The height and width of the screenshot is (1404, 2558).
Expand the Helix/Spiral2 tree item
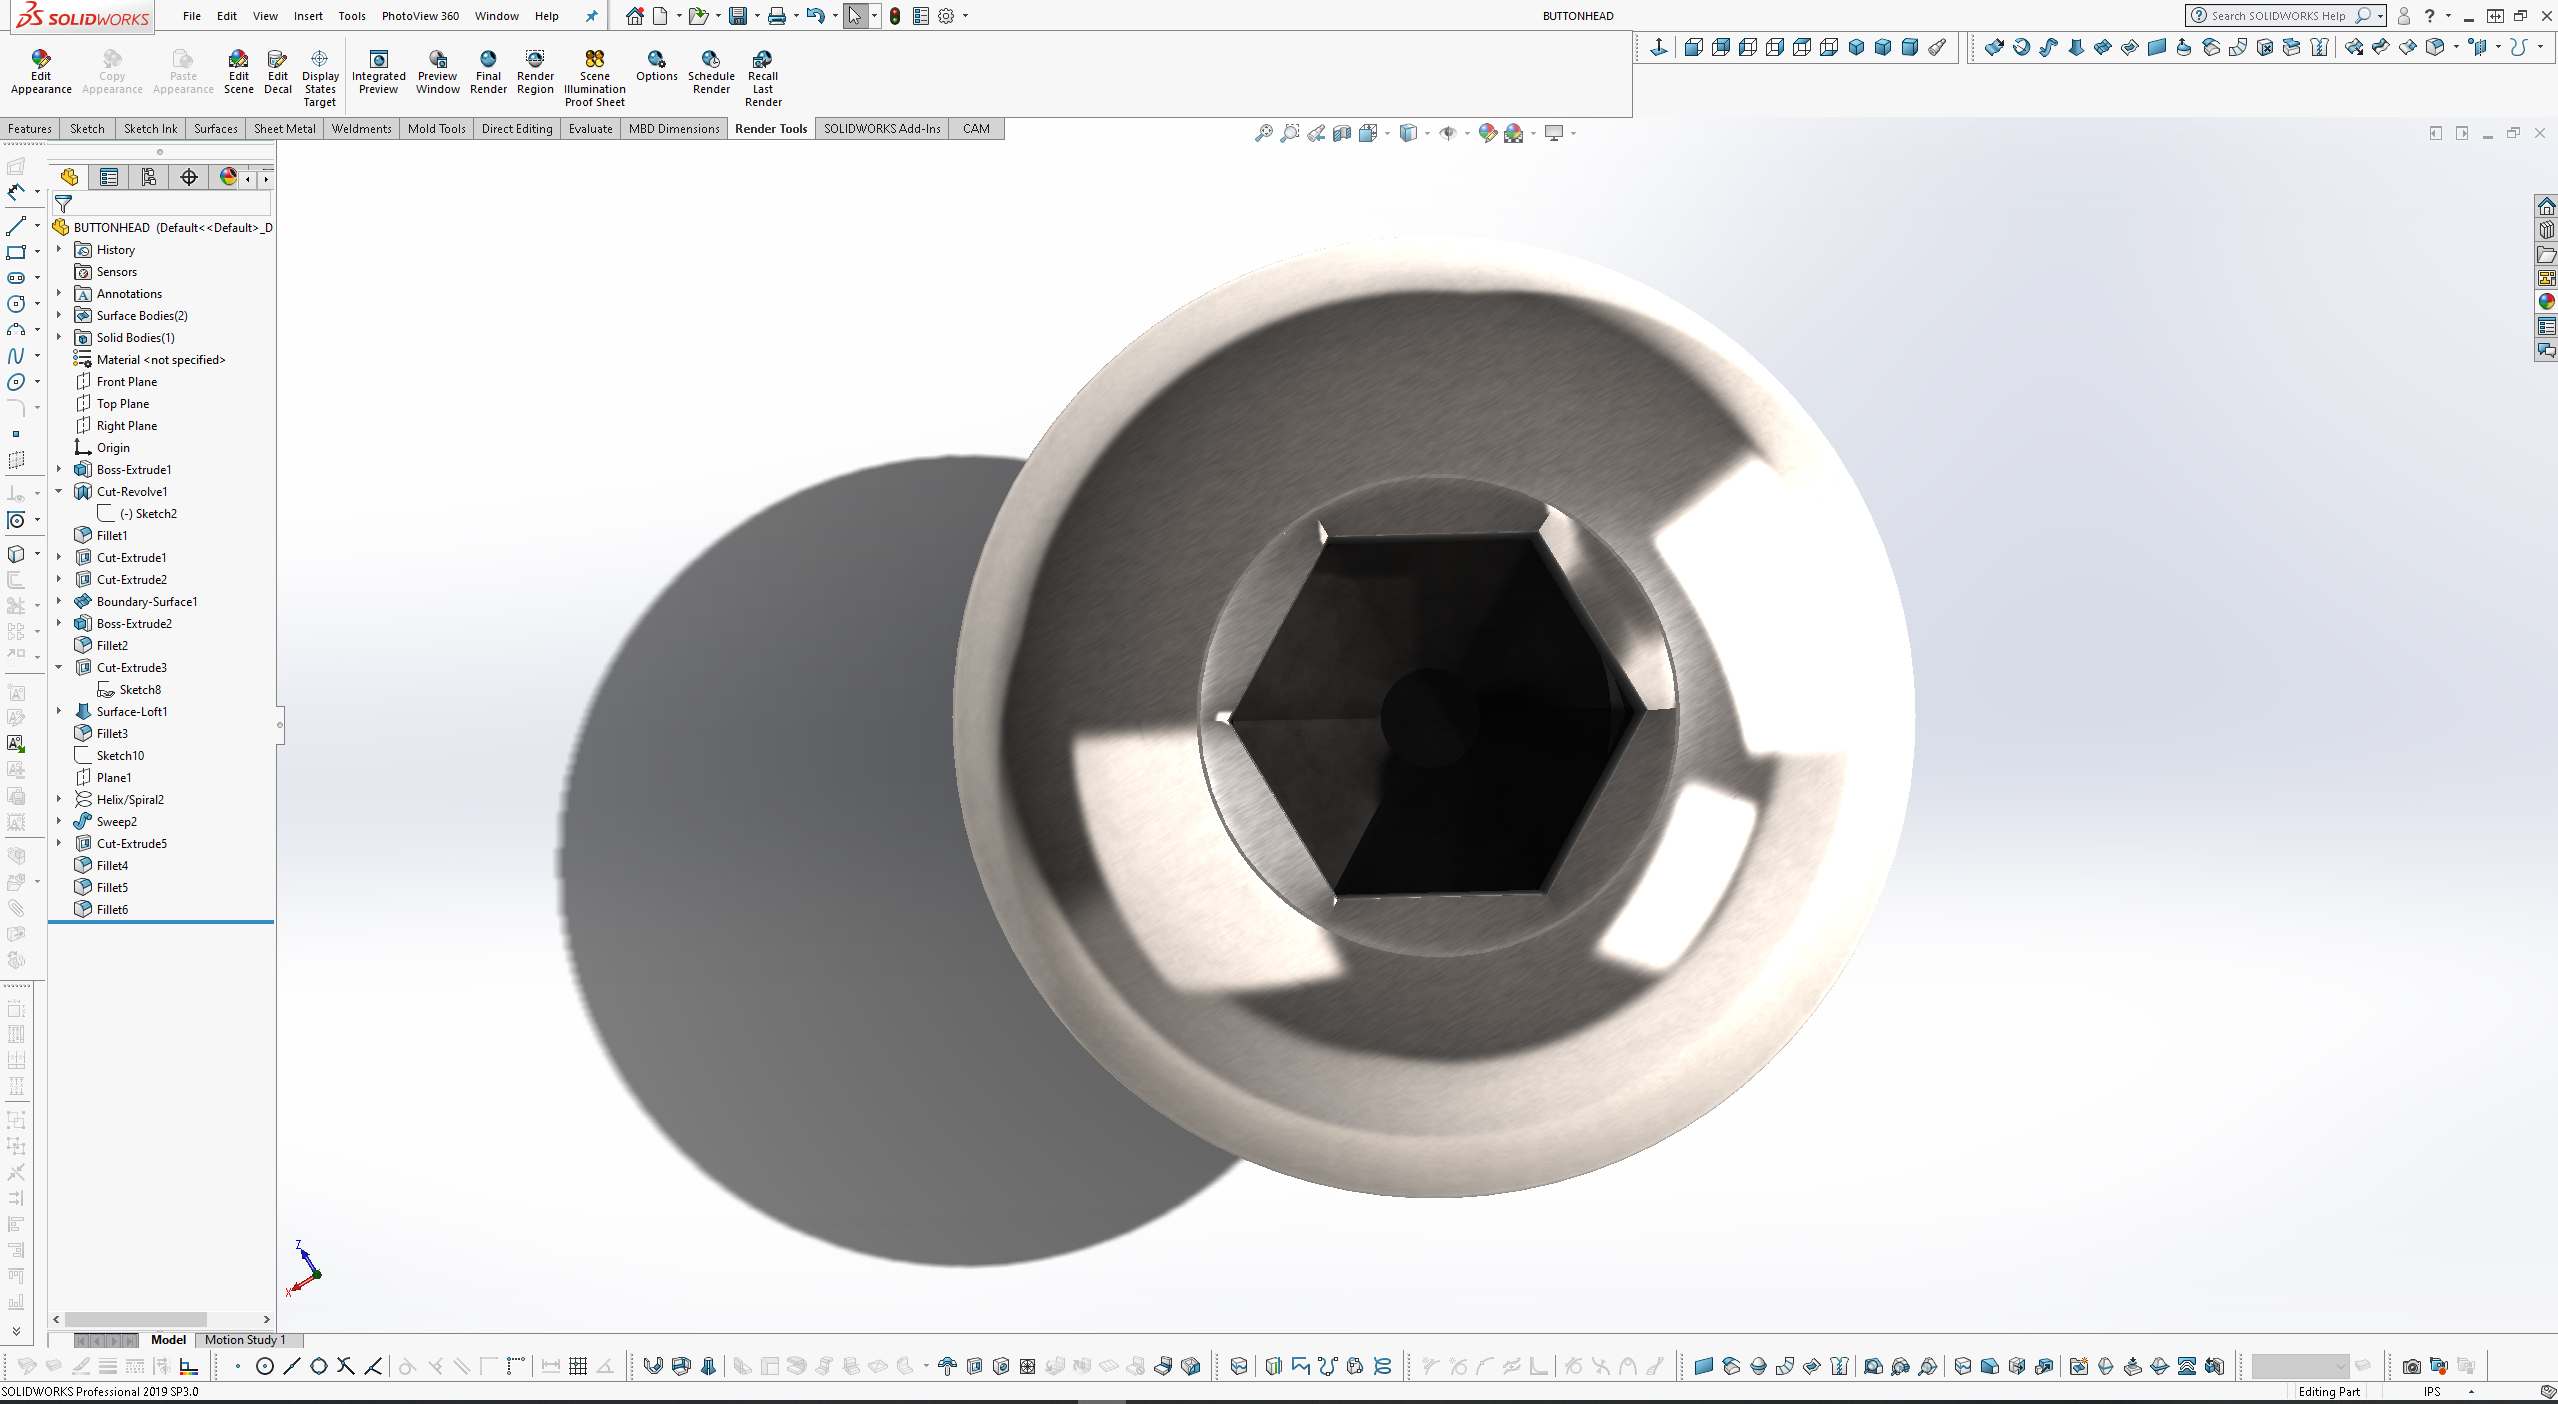coord(59,799)
